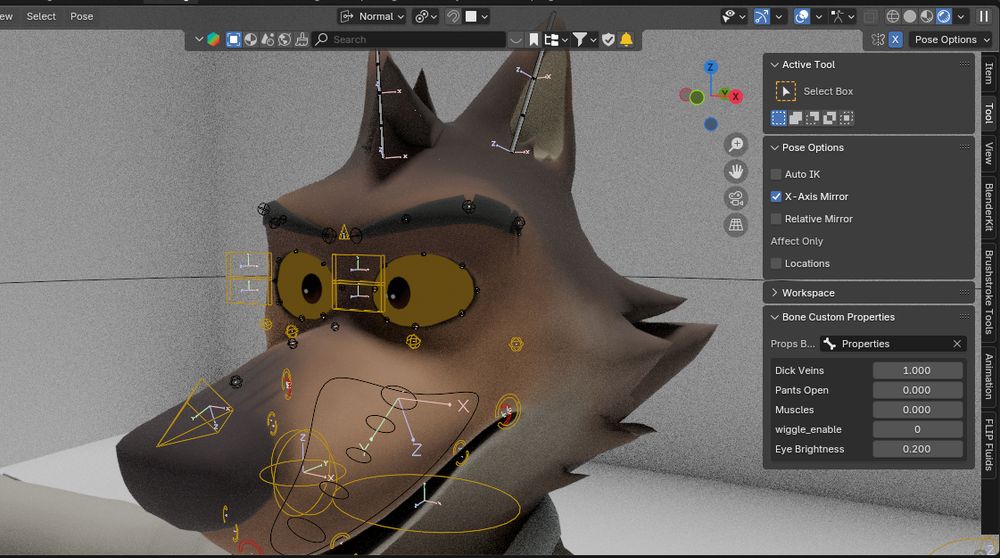Open the pivot point dropdown
Viewport: 1000px width, 558px height.
click(x=425, y=17)
